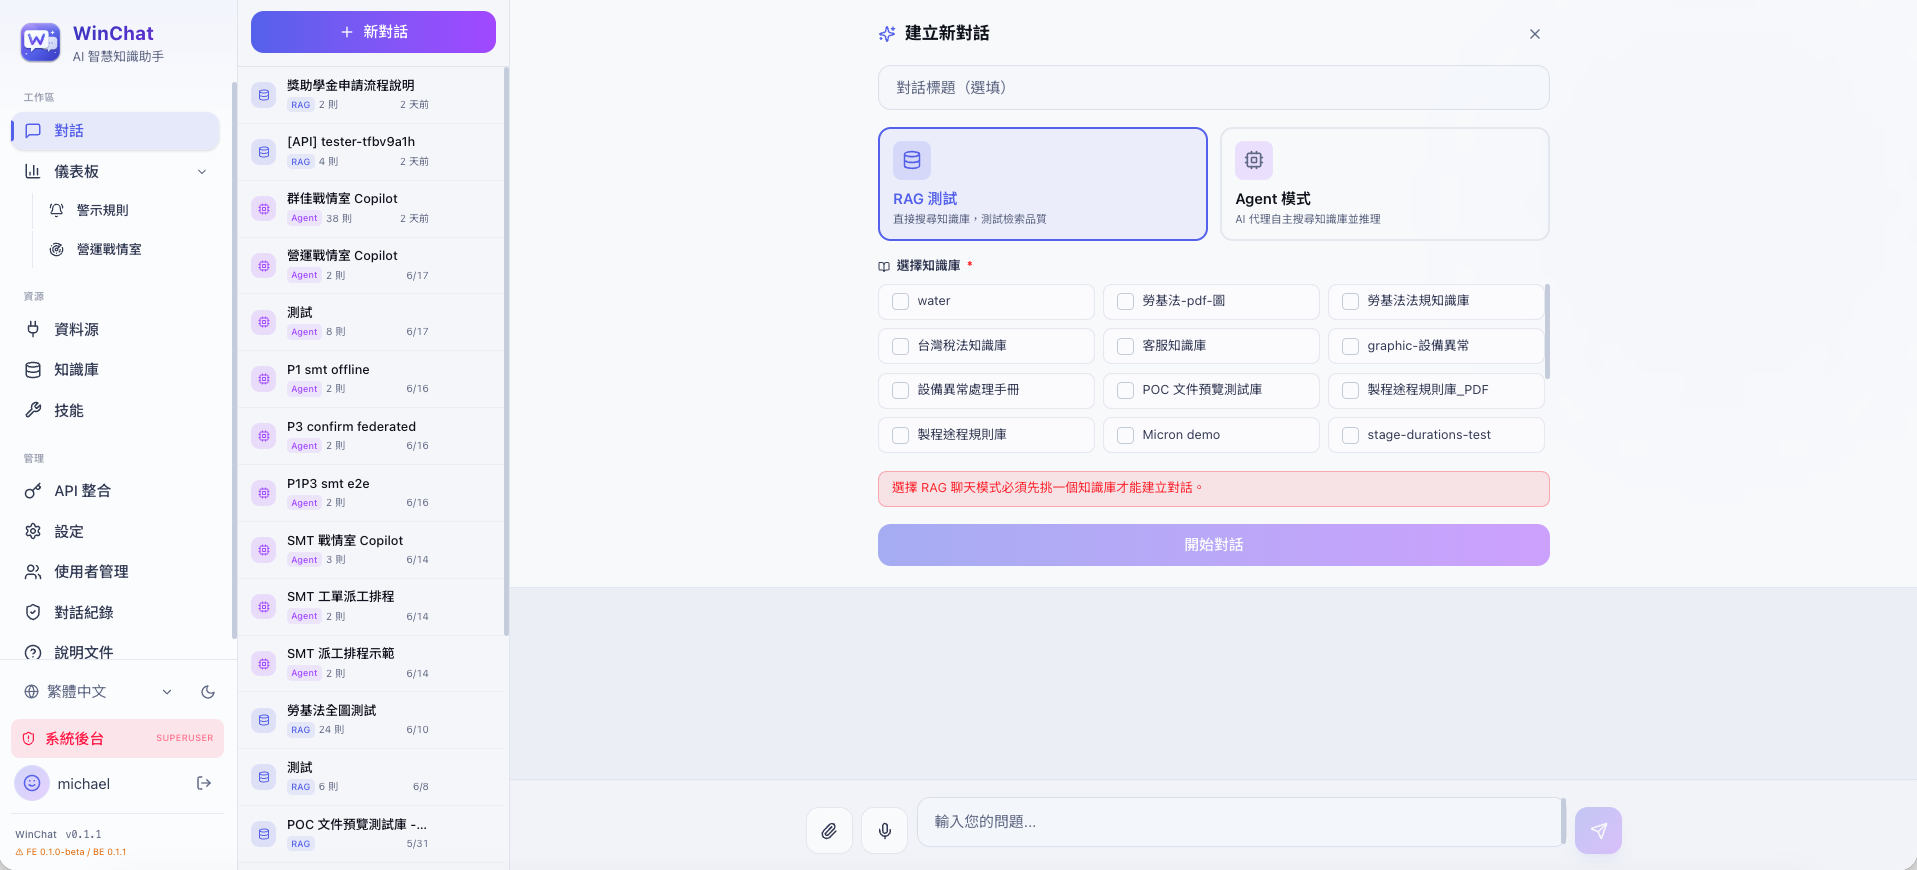The height and width of the screenshot is (870, 1917).
Task: Check the water knowledge base checkbox
Action: click(x=900, y=301)
